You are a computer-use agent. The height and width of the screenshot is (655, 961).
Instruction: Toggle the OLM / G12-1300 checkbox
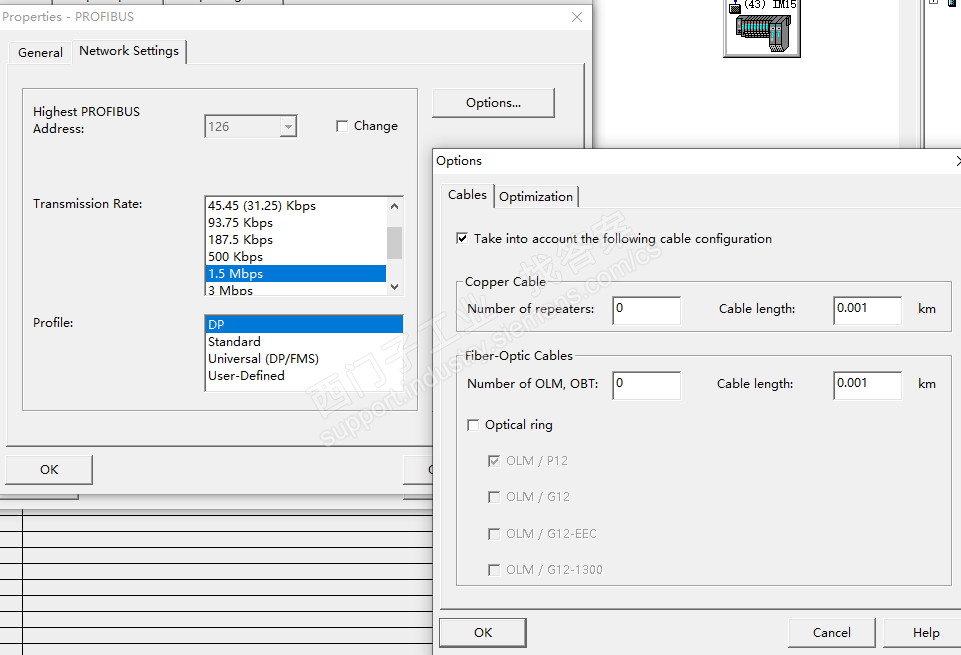[493, 570]
